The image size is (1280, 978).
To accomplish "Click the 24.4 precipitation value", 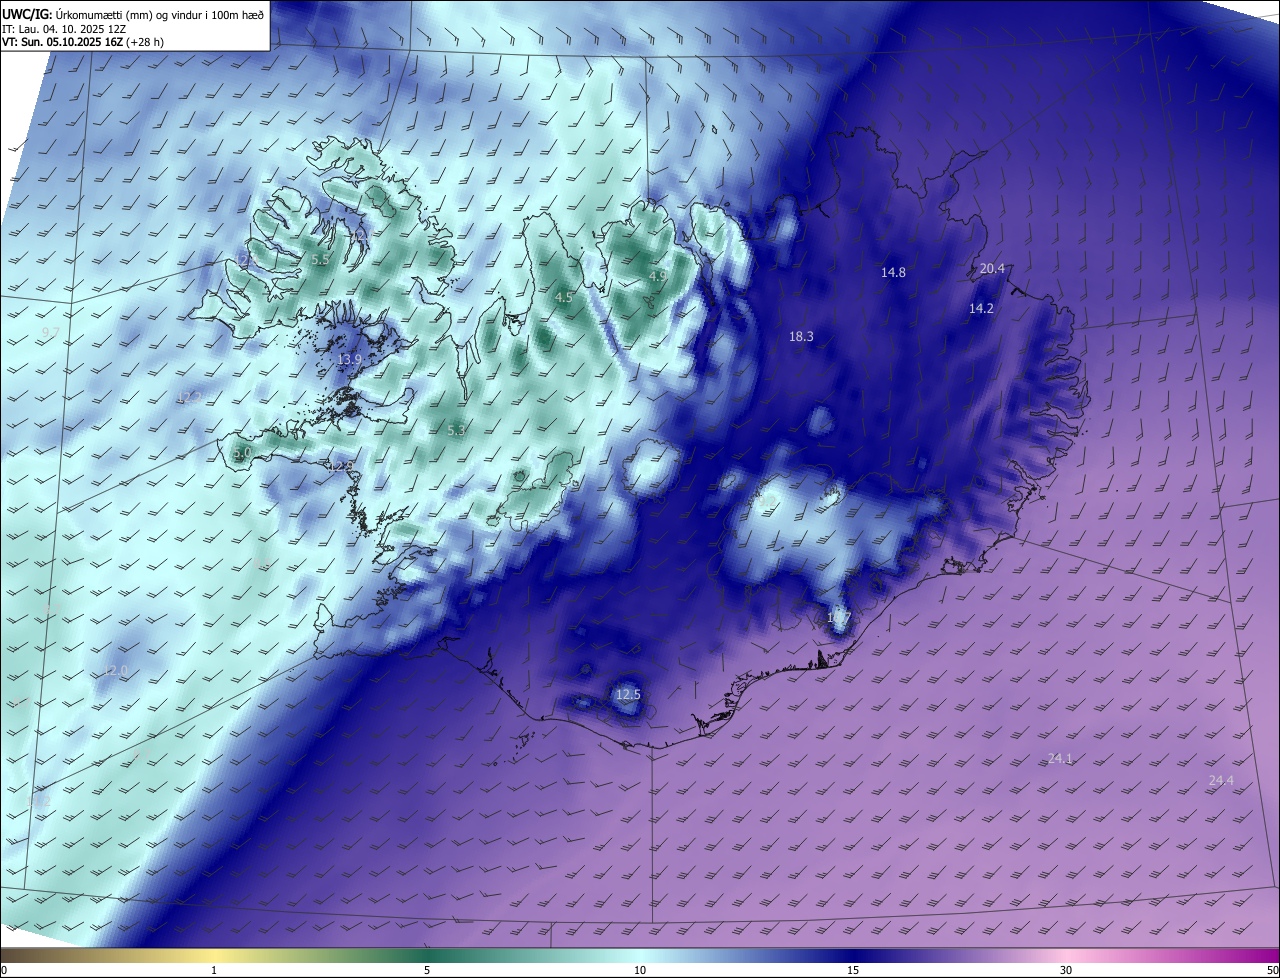I will pos(1221,781).
